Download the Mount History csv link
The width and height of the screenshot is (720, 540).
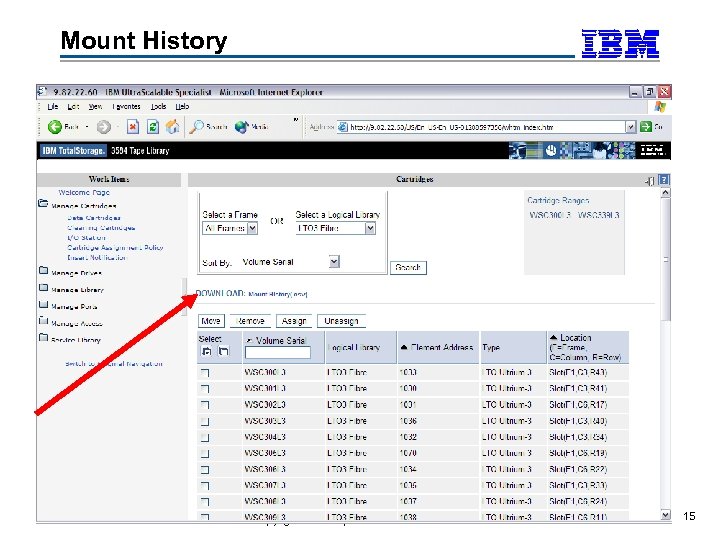278,294
